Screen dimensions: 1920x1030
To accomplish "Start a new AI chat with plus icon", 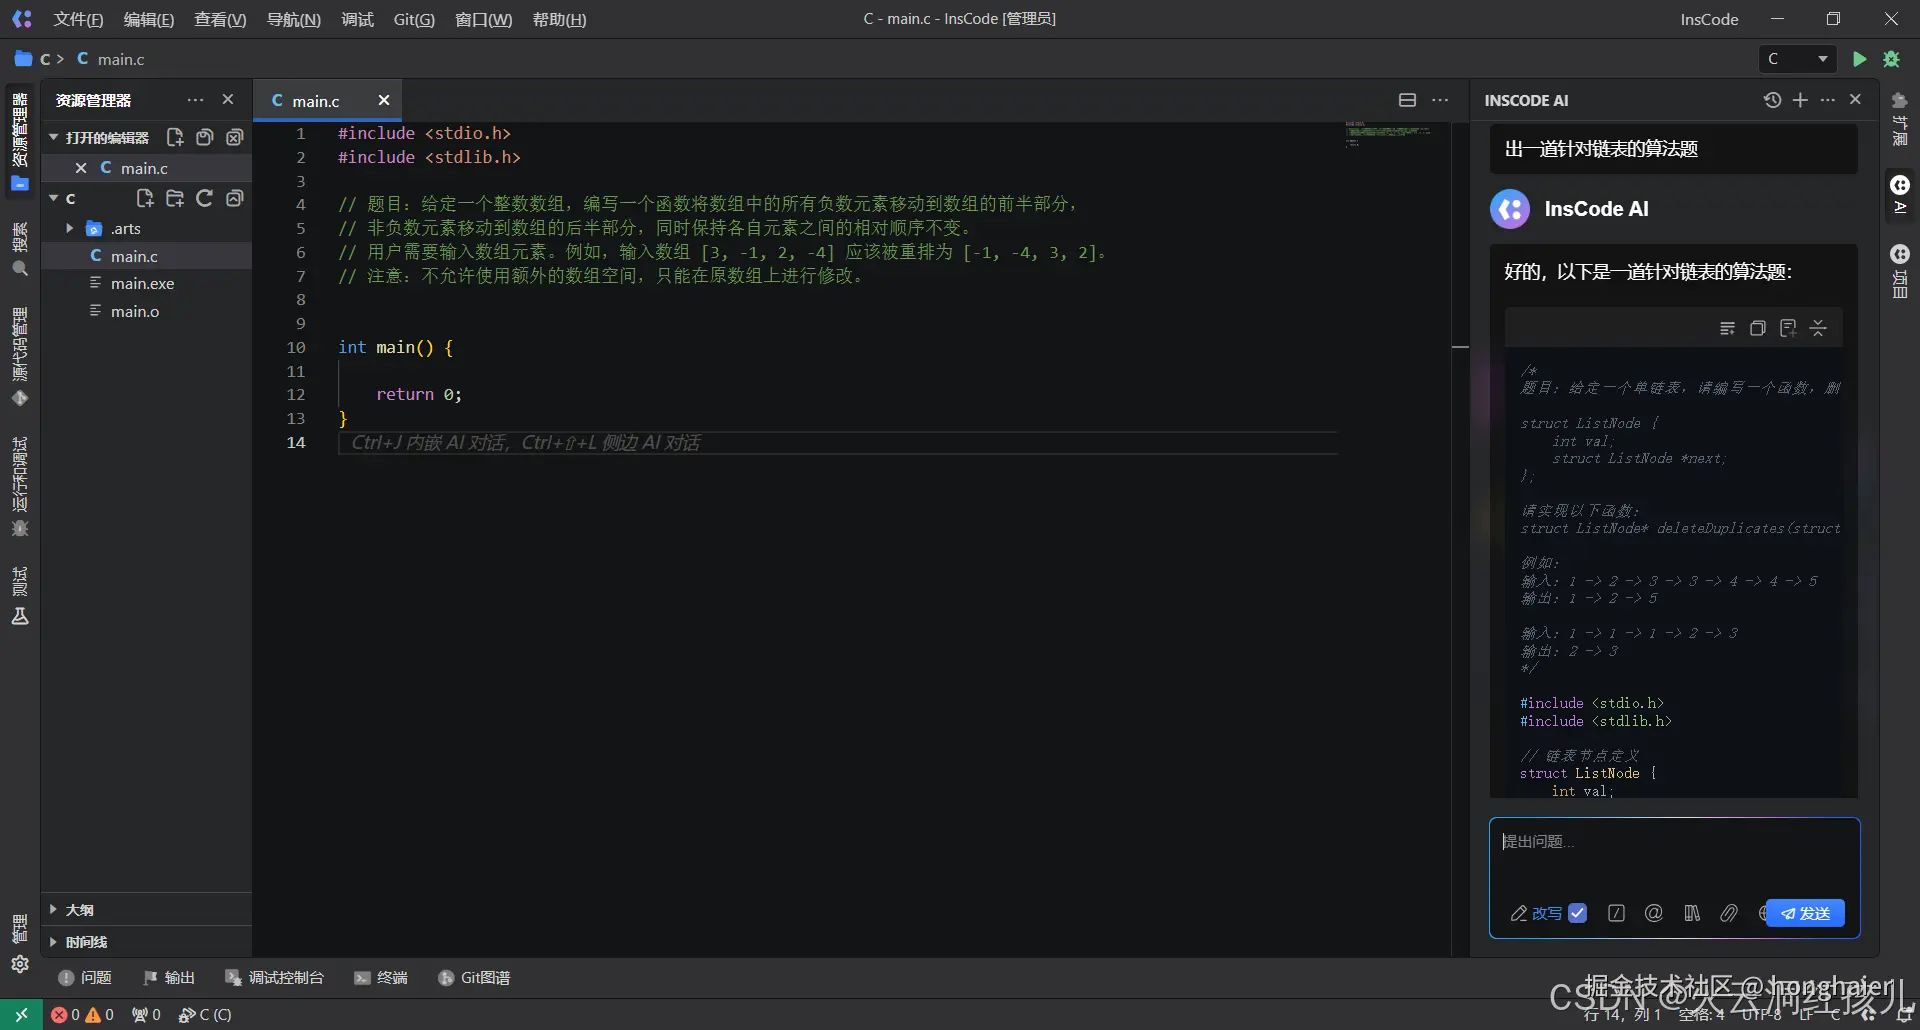I will click(1800, 100).
